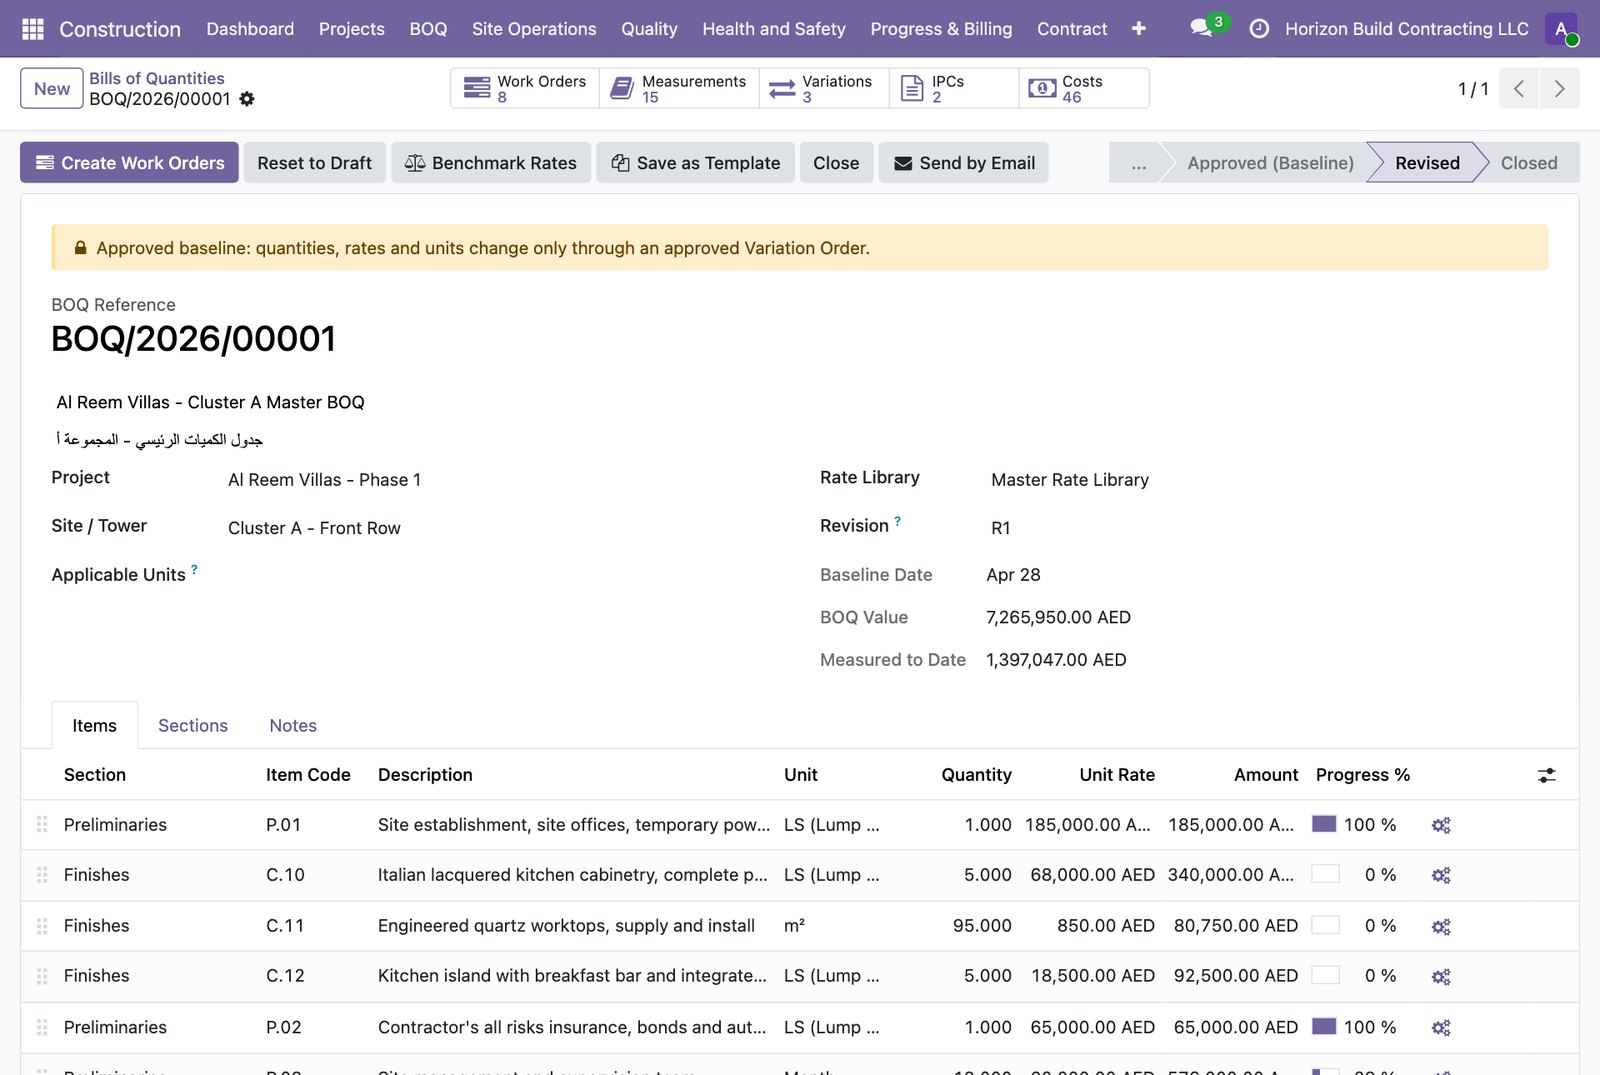Click gears icon on C.11 row

pyautogui.click(x=1441, y=926)
